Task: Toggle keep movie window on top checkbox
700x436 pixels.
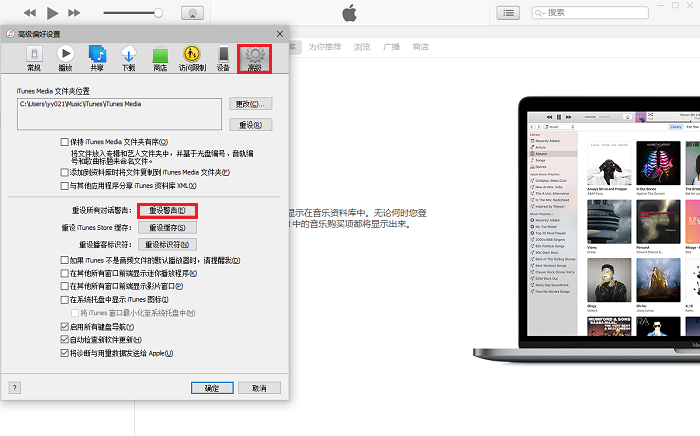Action: tap(64, 286)
